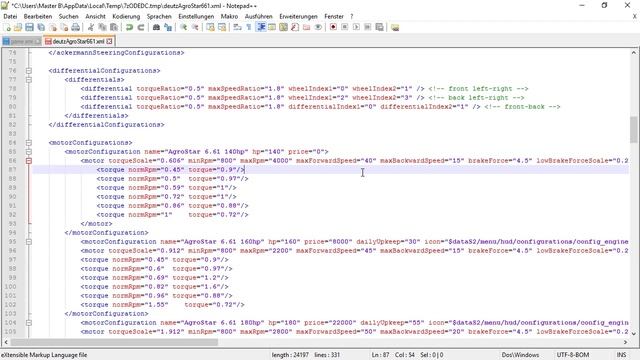Viewport: 640px width, 360px height.
Task: Toggle word wrap in toolbar
Action: pyautogui.click(x=238, y=27)
